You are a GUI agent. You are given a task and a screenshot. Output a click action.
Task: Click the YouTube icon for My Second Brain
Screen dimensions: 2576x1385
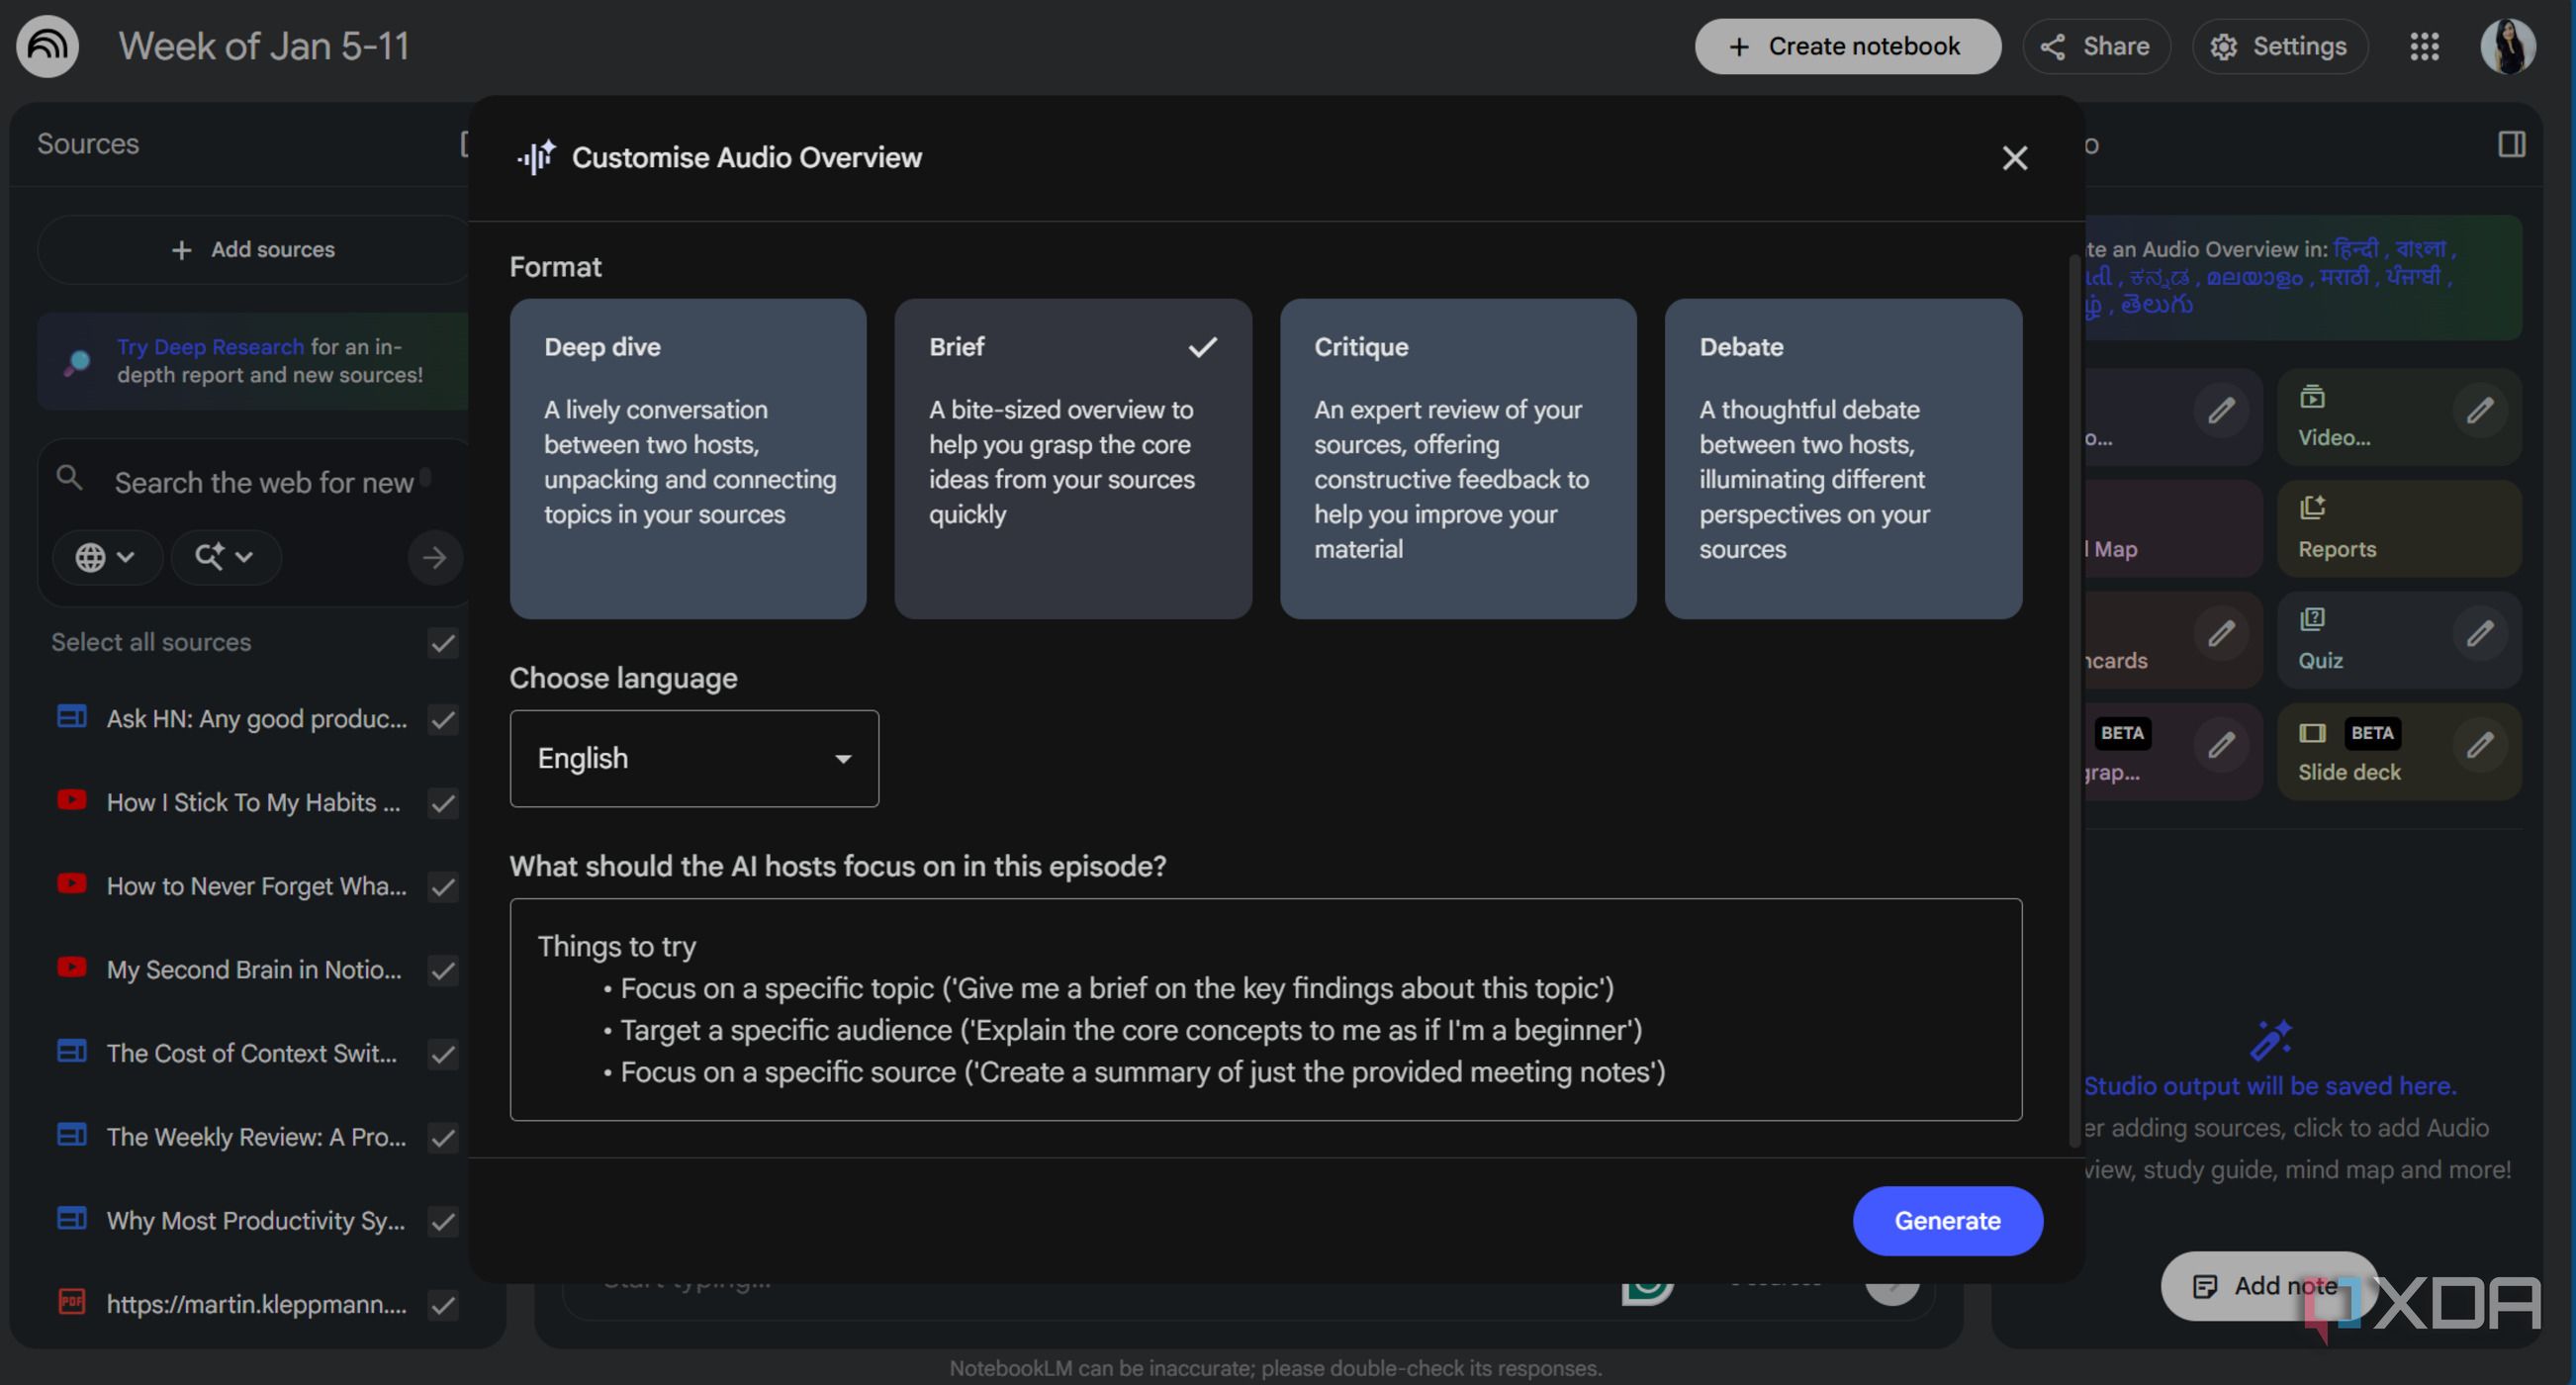point(71,967)
